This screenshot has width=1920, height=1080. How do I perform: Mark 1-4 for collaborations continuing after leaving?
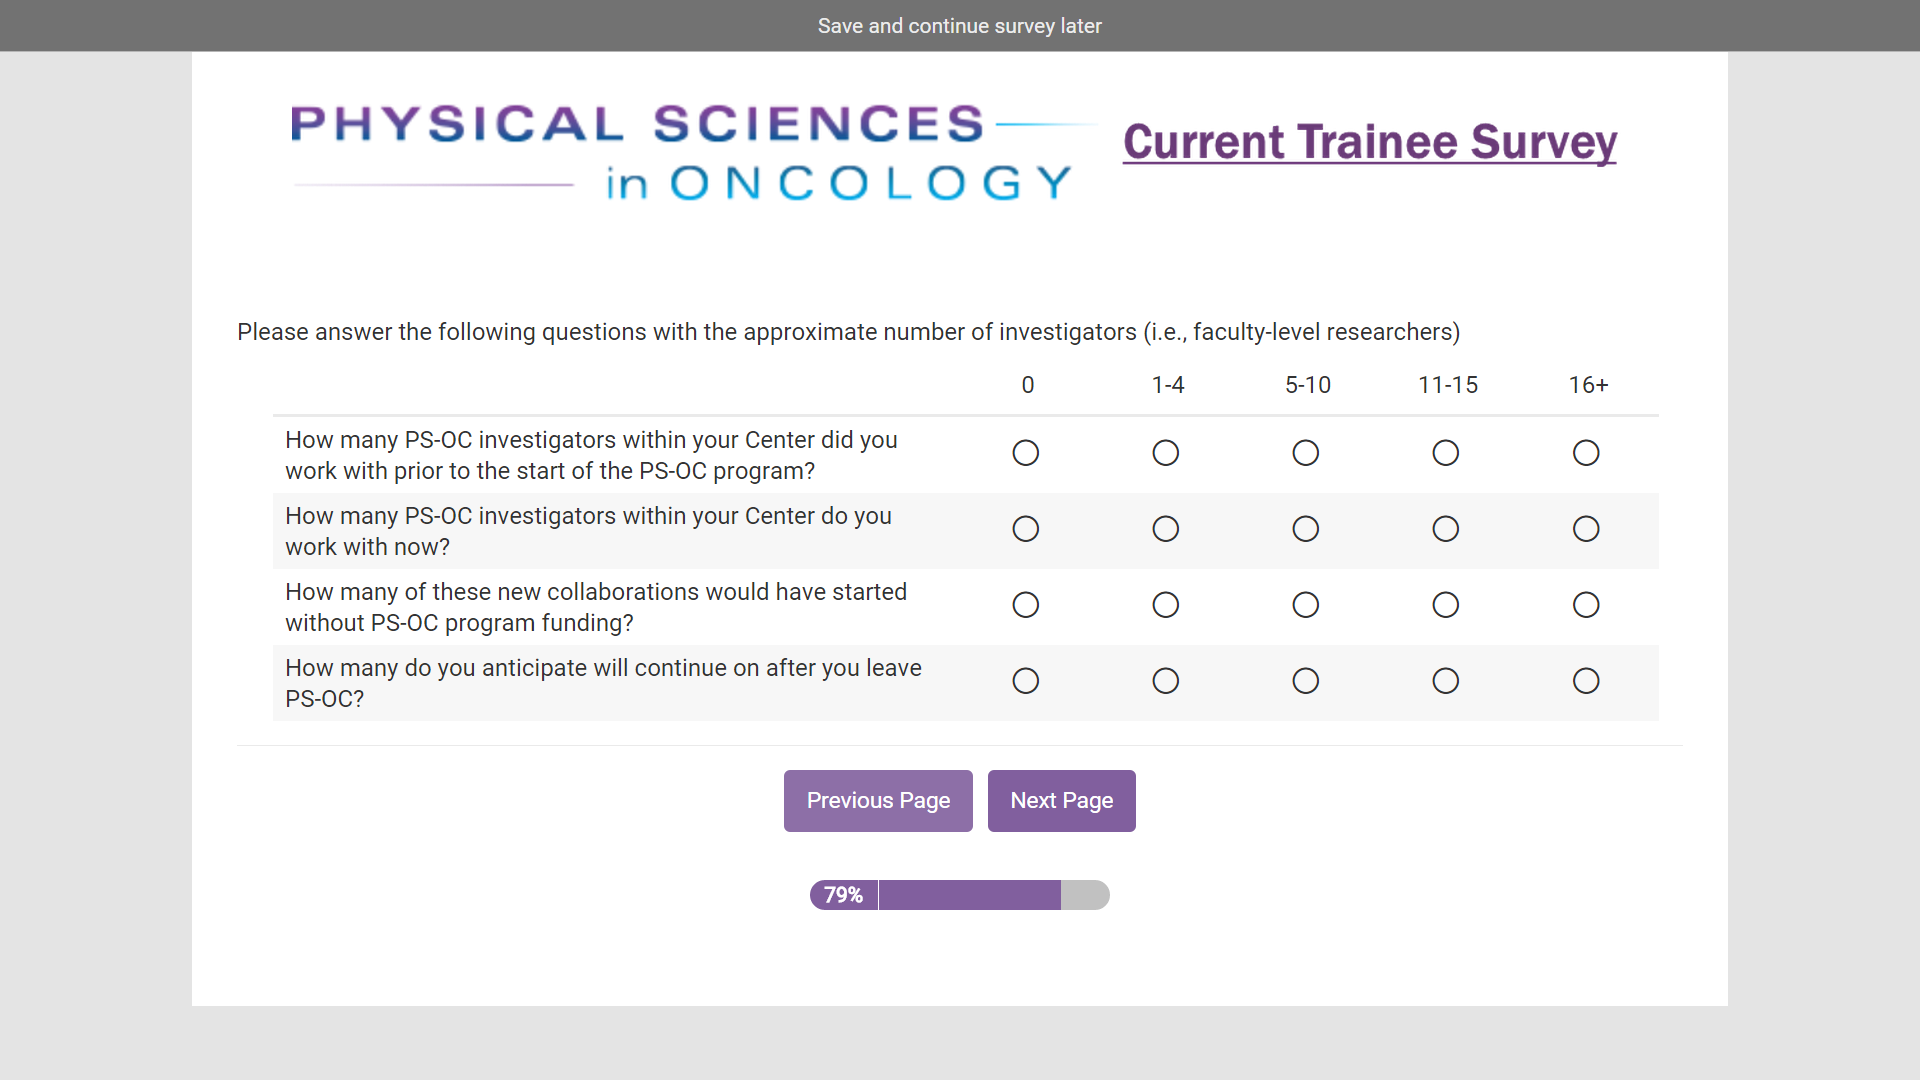click(1166, 681)
